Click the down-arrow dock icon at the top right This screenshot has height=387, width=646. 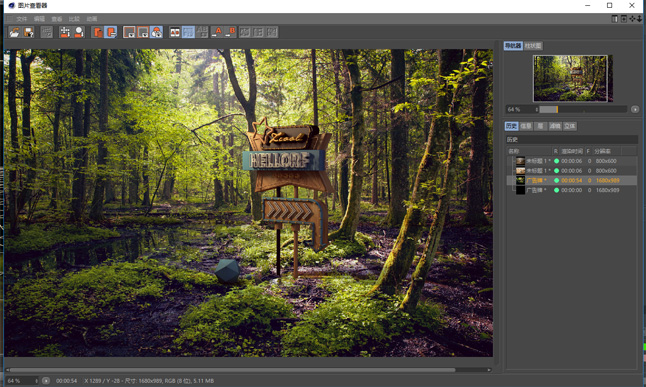(x=639, y=19)
